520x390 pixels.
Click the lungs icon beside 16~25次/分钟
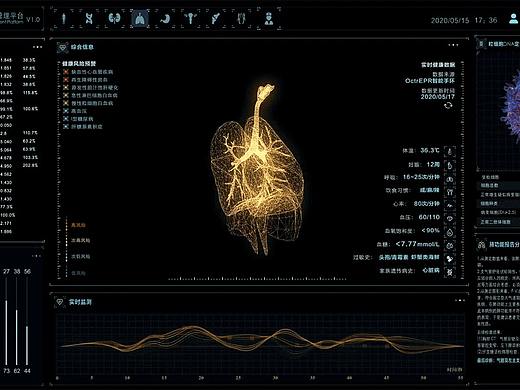450,179
